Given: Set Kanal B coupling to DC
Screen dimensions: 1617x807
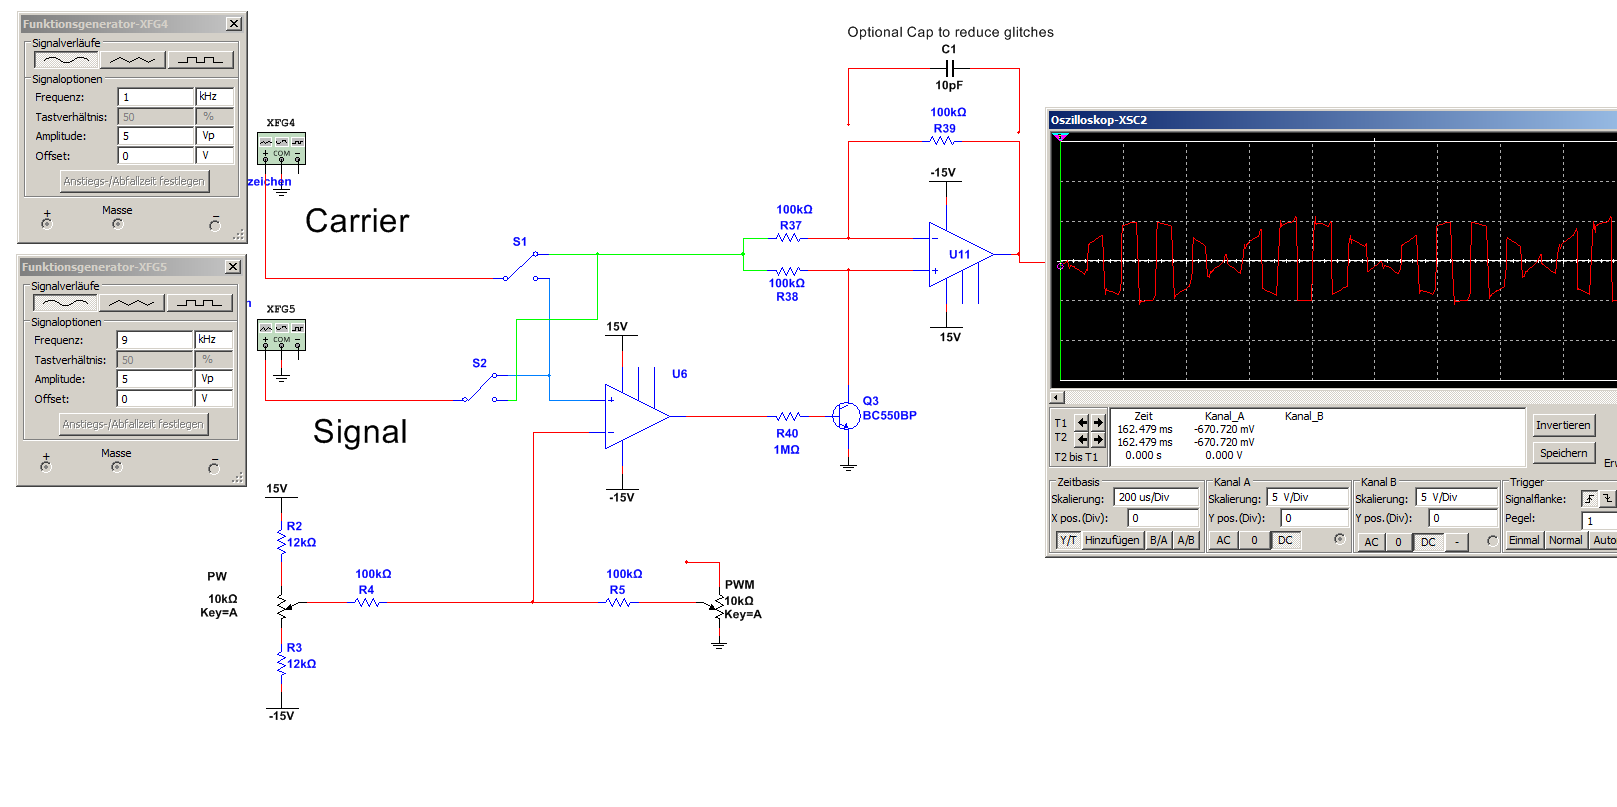Looking at the screenshot, I should point(1428,542).
